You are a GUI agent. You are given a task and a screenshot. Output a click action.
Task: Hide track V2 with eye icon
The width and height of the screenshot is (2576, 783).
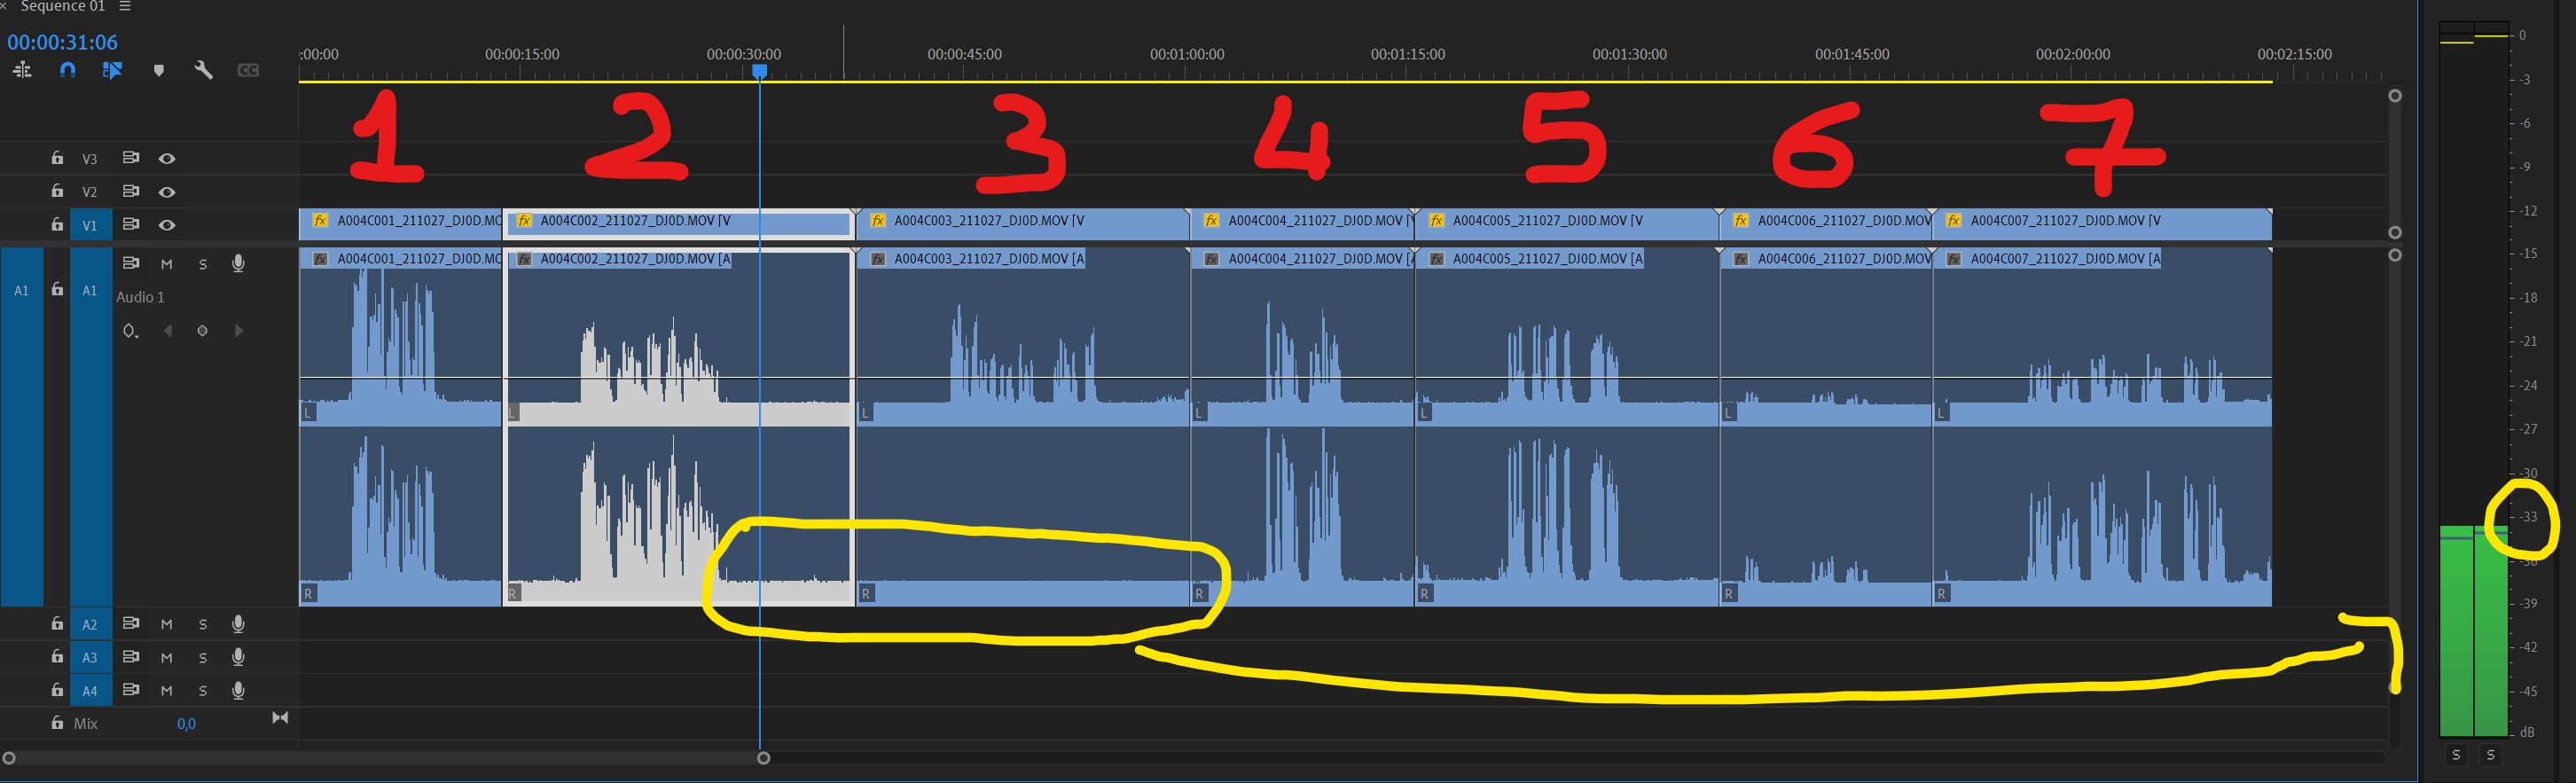click(x=167, y=192)
